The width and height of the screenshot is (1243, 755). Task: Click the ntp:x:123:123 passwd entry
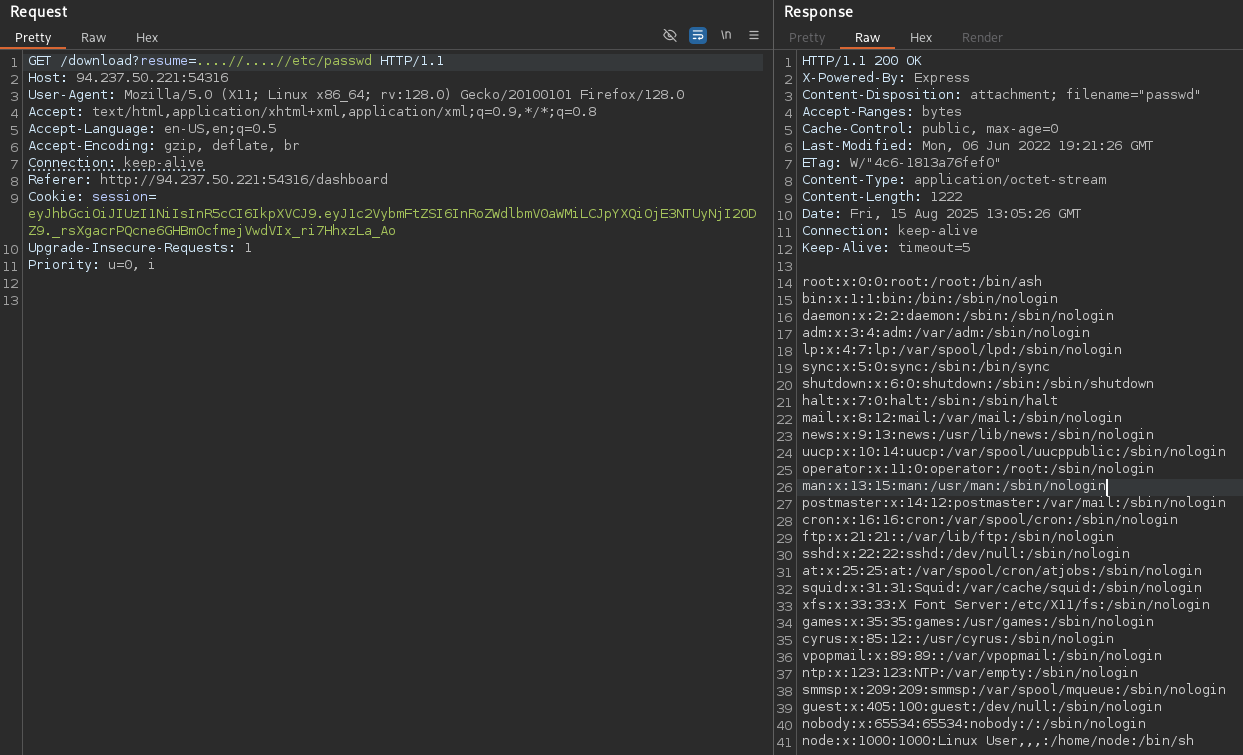970,673
